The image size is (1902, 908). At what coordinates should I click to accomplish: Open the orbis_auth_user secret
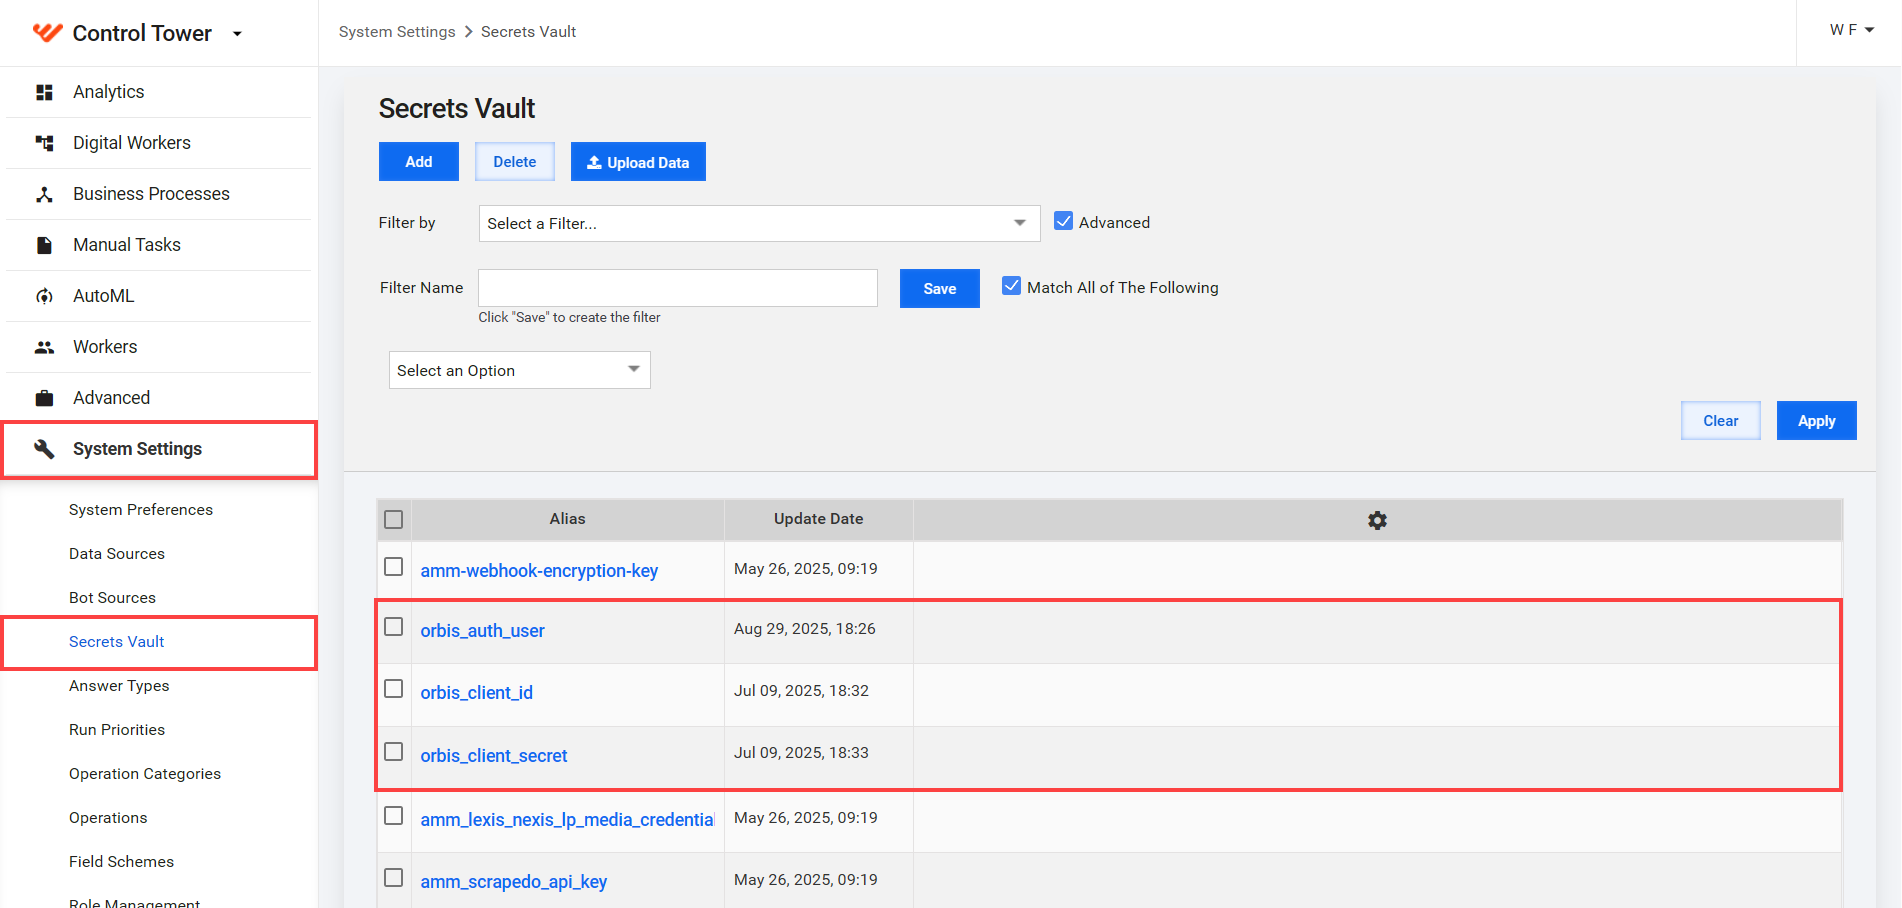482,631
